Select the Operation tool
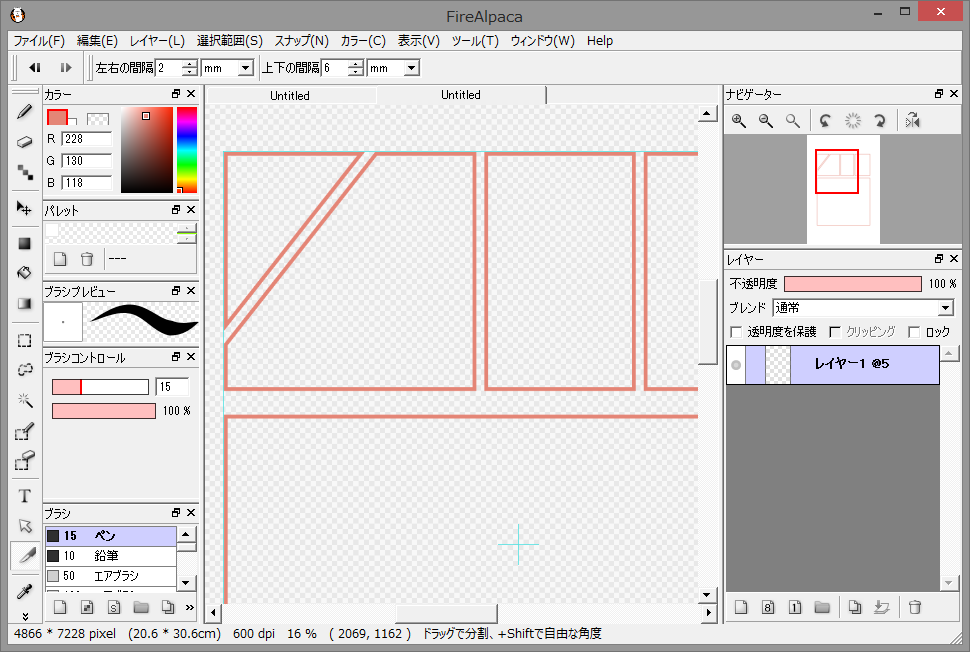Screen dimensions: 970x652 click(24, 526)
